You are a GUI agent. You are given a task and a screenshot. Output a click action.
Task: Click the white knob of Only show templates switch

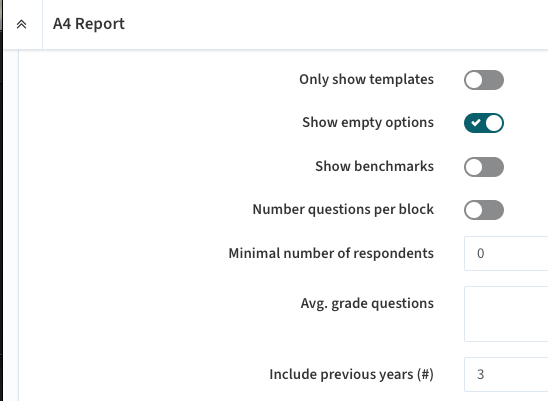(x=474, y=80)
